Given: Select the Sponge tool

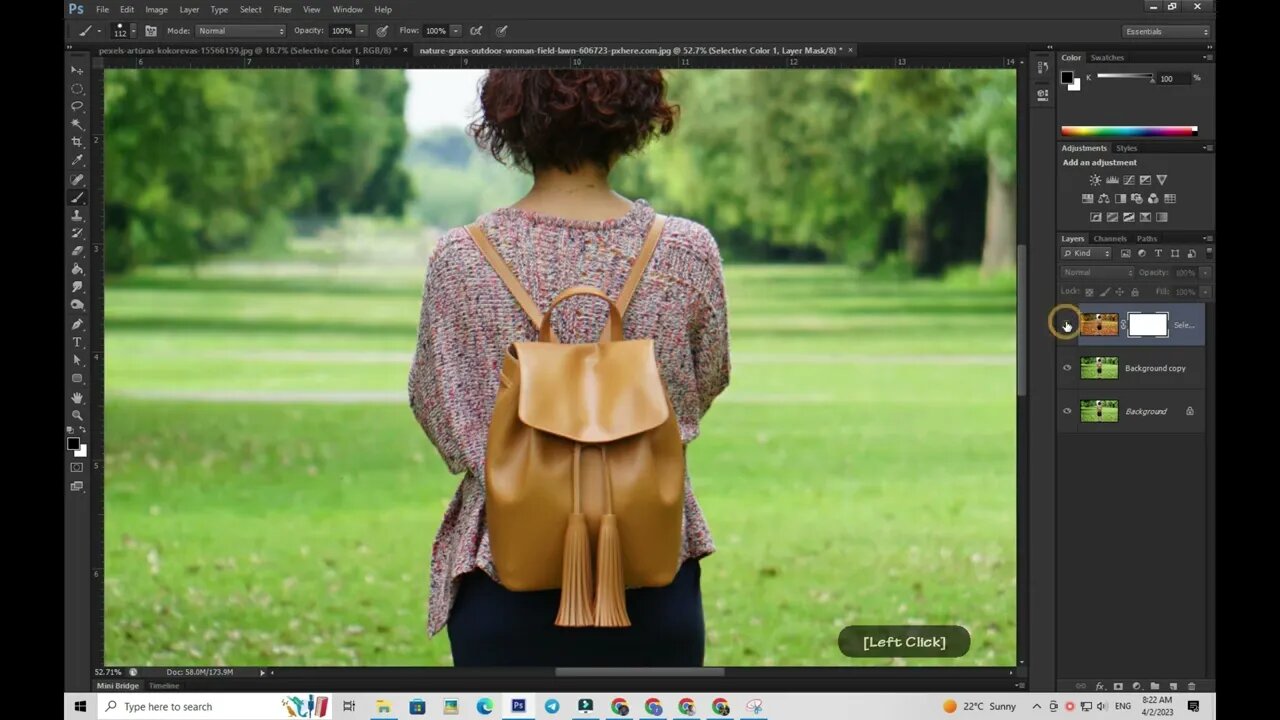Looking at the screenshot, I should click(x=77, y=305).
